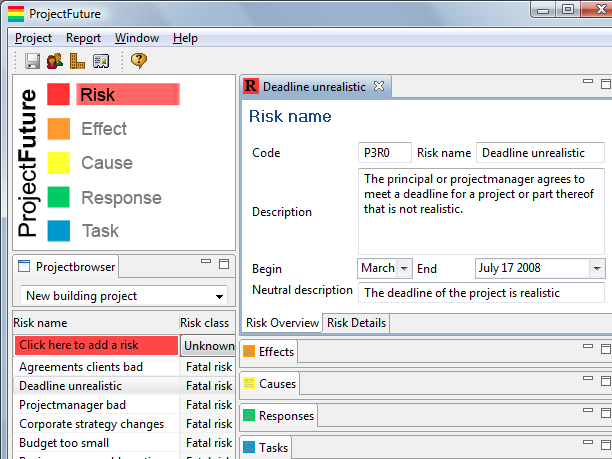Click the Neutral description field
612x459 pixels.
click(481, 292)
